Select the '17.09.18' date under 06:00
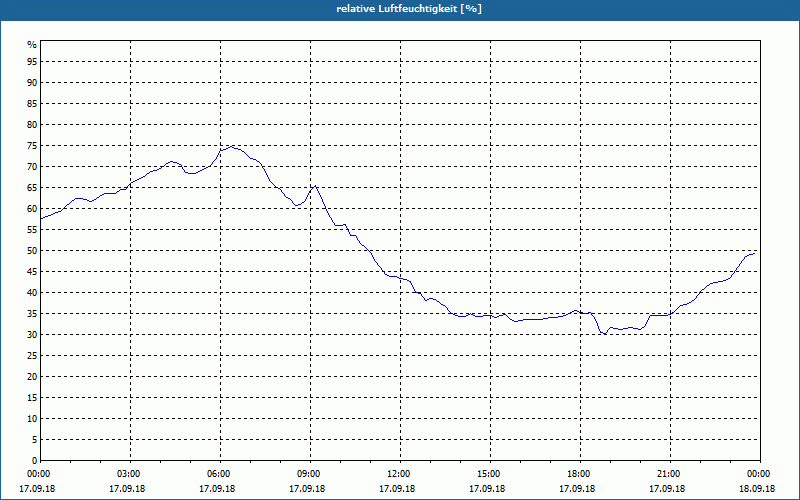Image resolution: width=800 pixels, height=500 pixels. point(217,489)
